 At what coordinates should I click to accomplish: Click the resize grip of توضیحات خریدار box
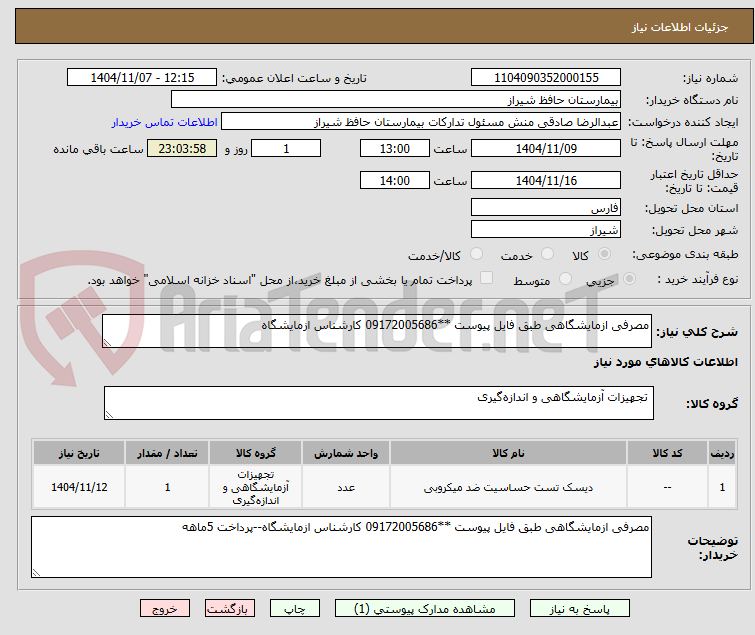[36, 572]
